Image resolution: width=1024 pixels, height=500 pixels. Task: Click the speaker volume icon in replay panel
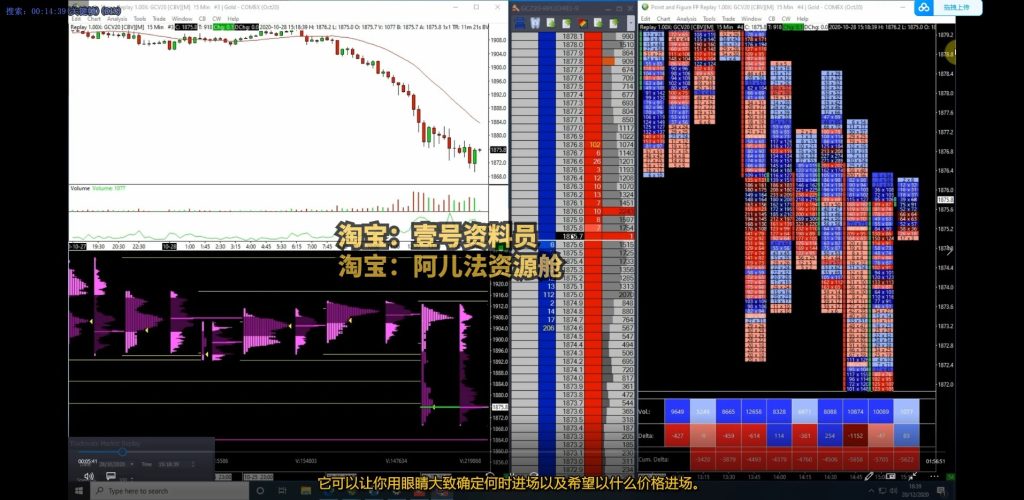[88, 476]
